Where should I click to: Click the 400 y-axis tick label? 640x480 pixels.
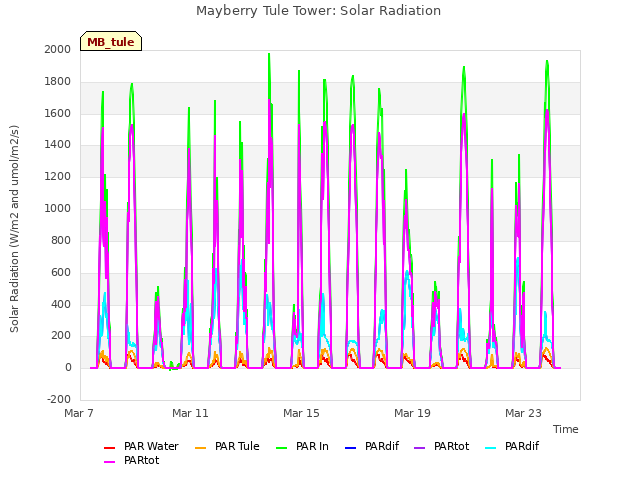pos(61,304)
